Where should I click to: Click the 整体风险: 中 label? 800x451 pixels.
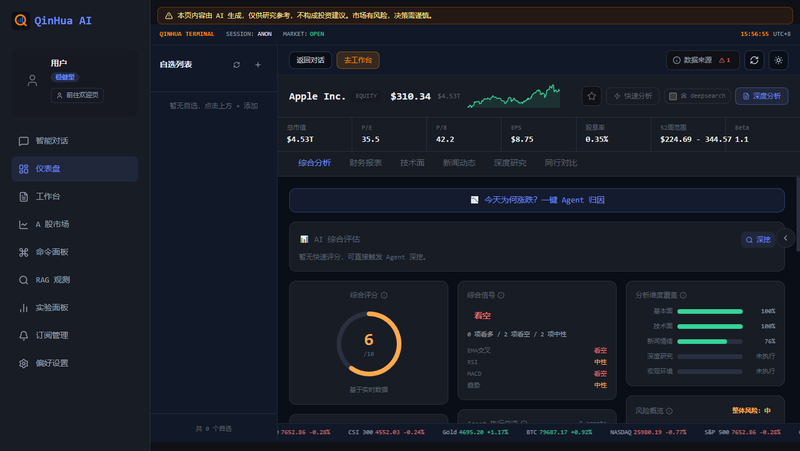[751, 411]
